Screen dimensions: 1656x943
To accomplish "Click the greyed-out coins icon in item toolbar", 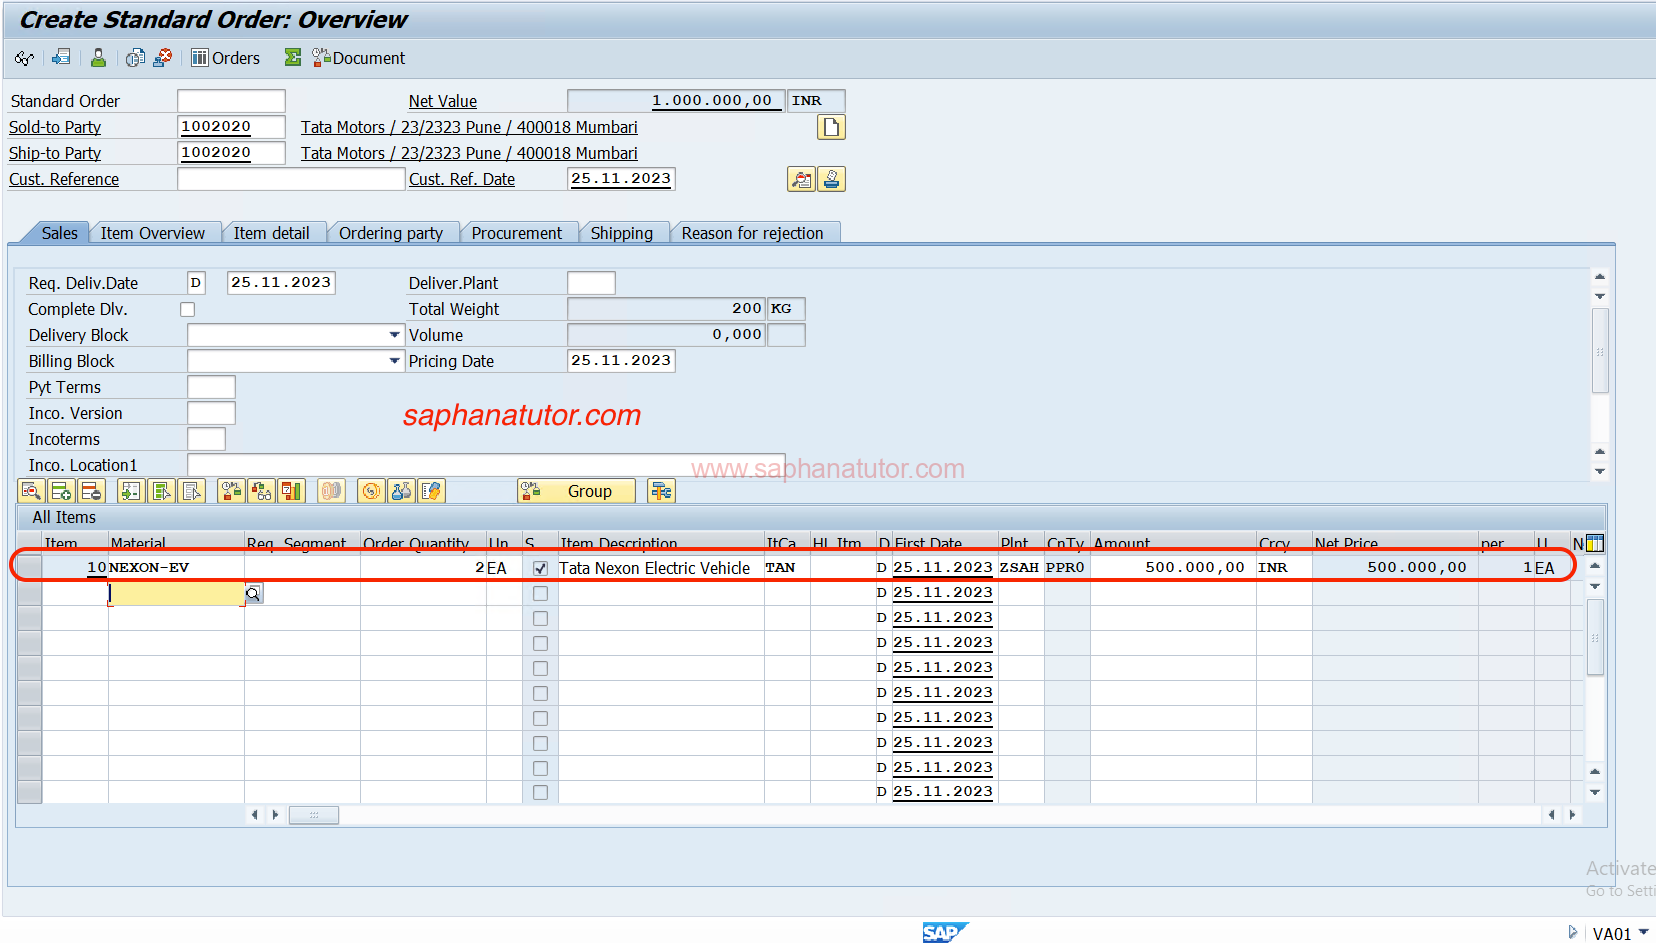I will click(331, 491).
